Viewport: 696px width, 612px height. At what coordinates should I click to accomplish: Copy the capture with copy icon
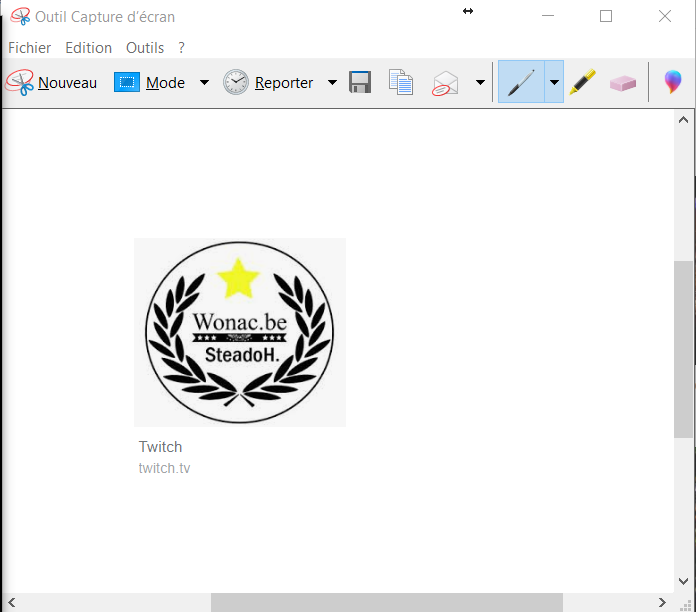[x=401, y=82]
